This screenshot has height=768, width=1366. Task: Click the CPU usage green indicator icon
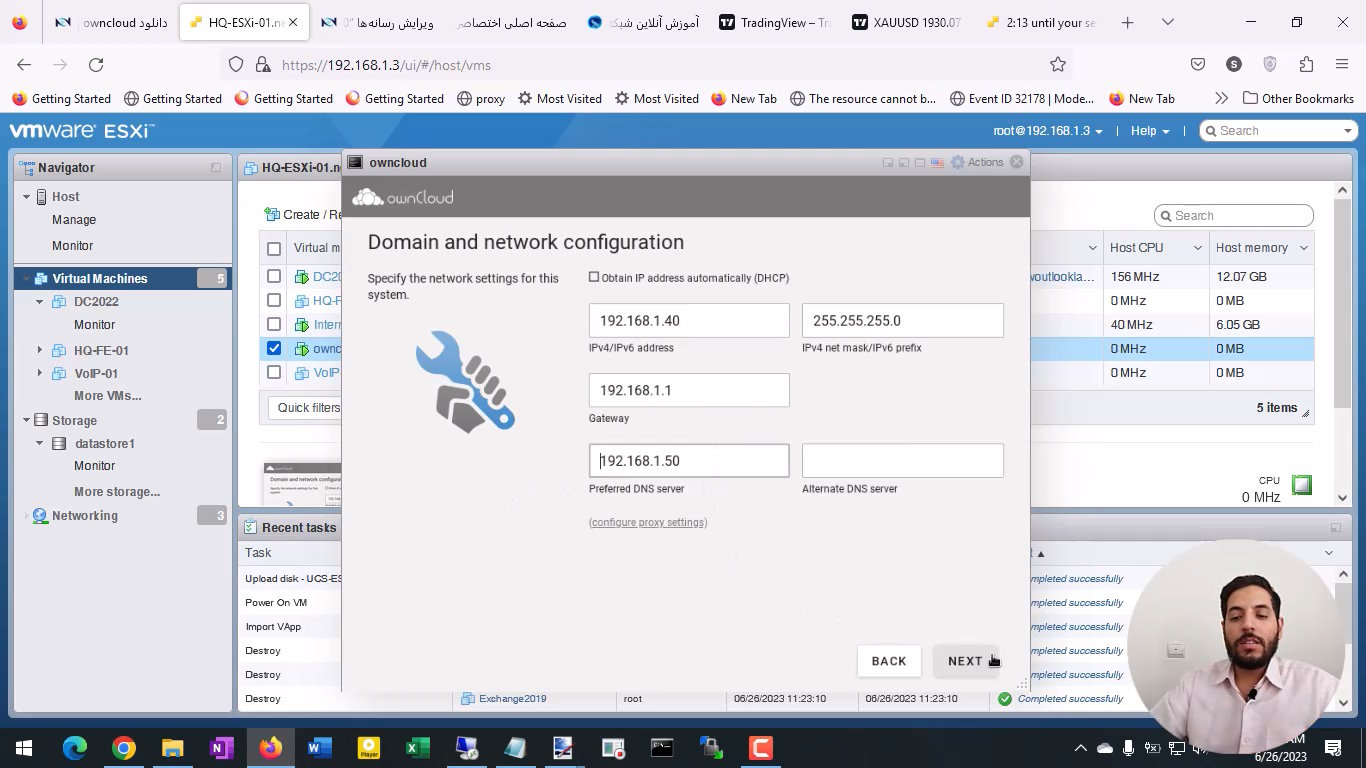[1301, 485]
